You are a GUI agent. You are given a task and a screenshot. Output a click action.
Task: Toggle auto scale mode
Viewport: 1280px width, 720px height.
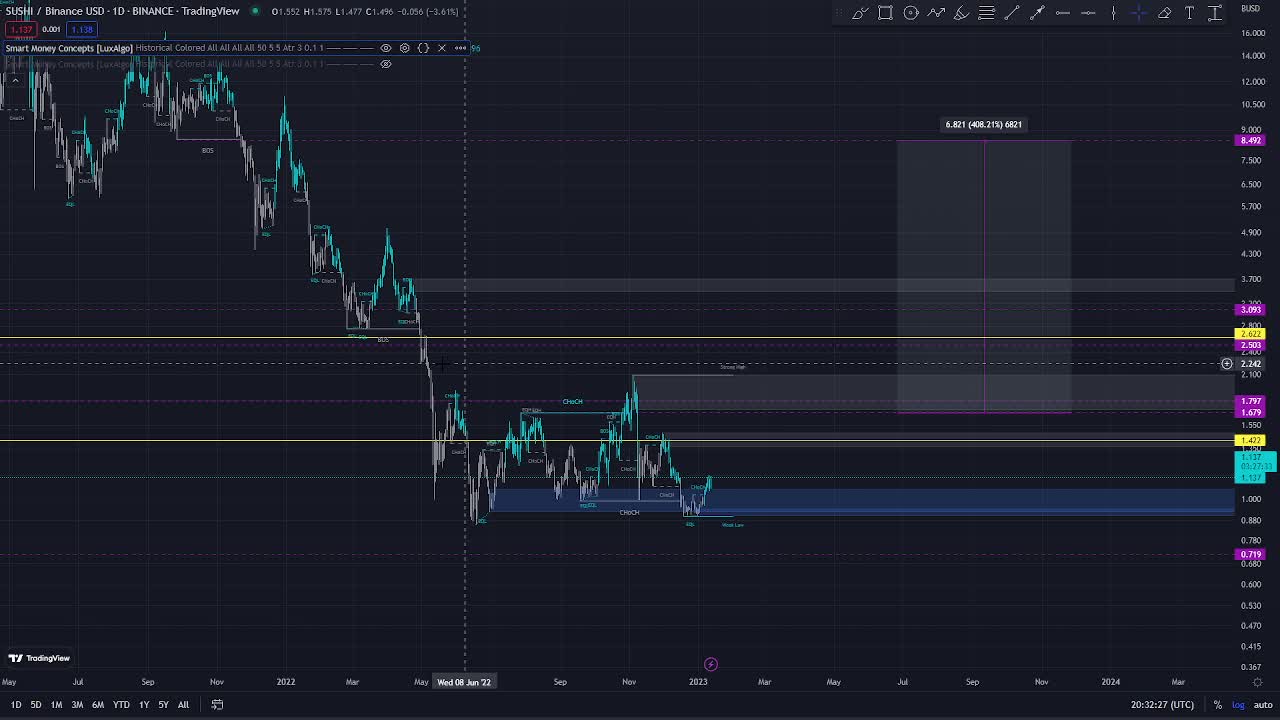click(x=1263, y=705)
